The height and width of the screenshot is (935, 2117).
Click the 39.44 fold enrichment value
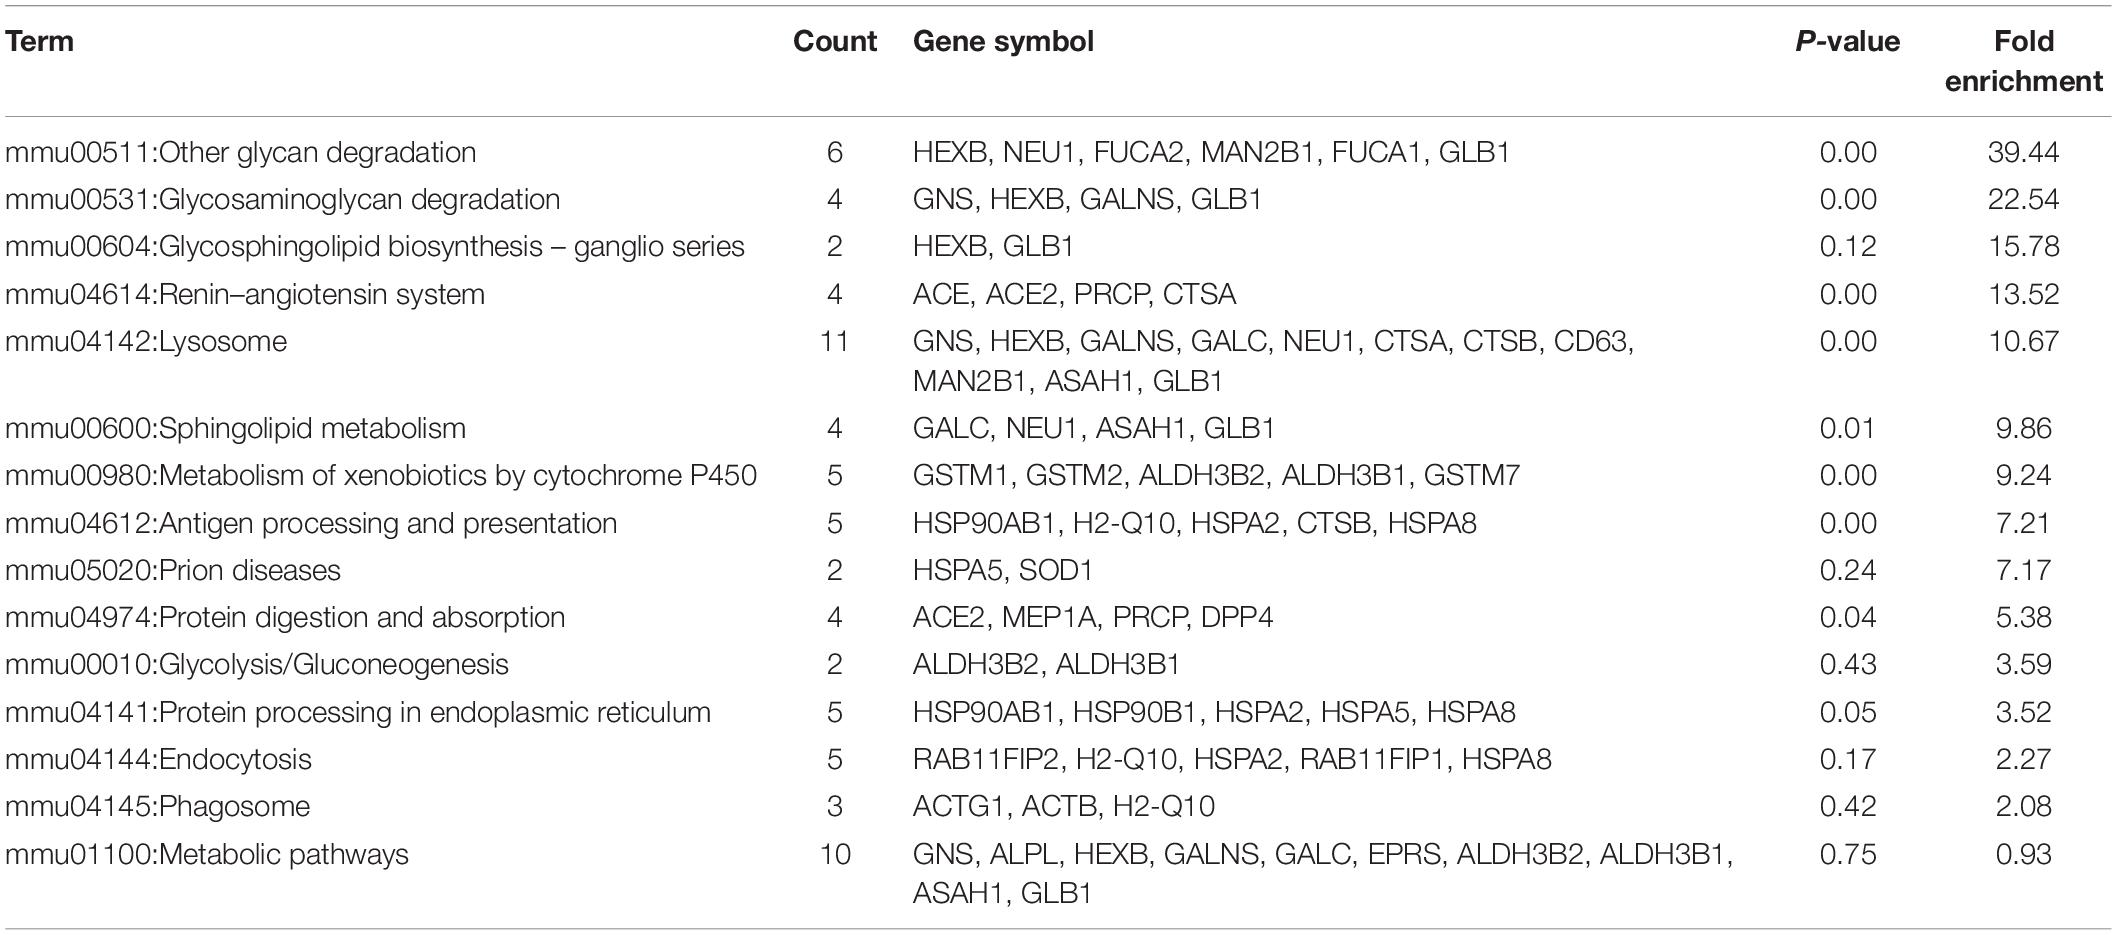2023,152
